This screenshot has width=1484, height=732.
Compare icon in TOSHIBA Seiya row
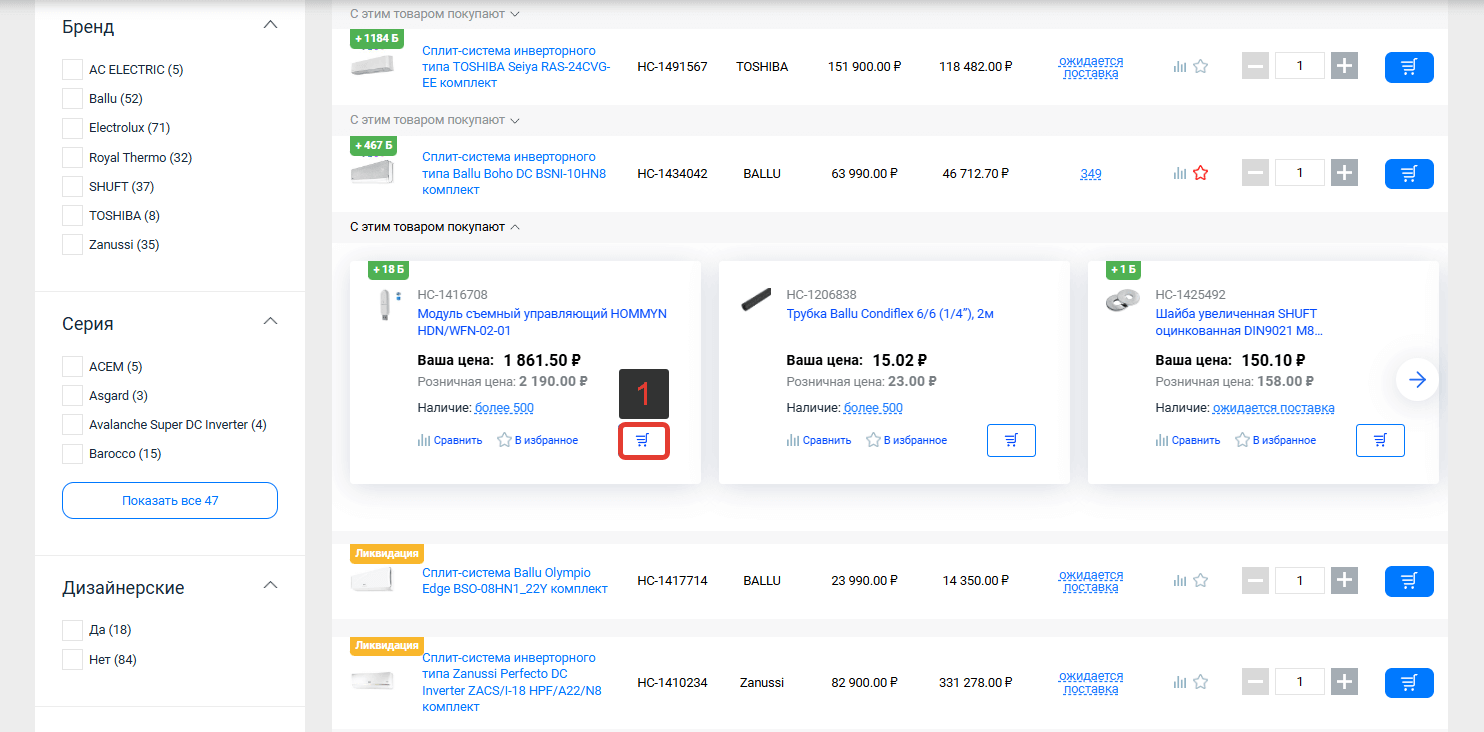click(1180, 67)
